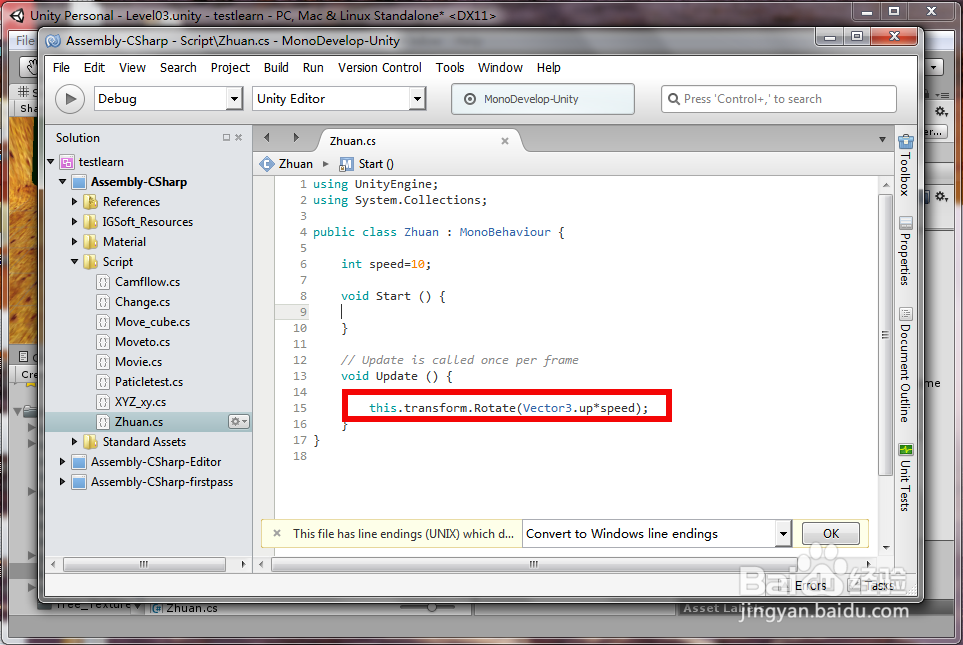Open the Unity Editor target dropdown
The height and width of the screenshot is (645, 963).
coord(417,98)
